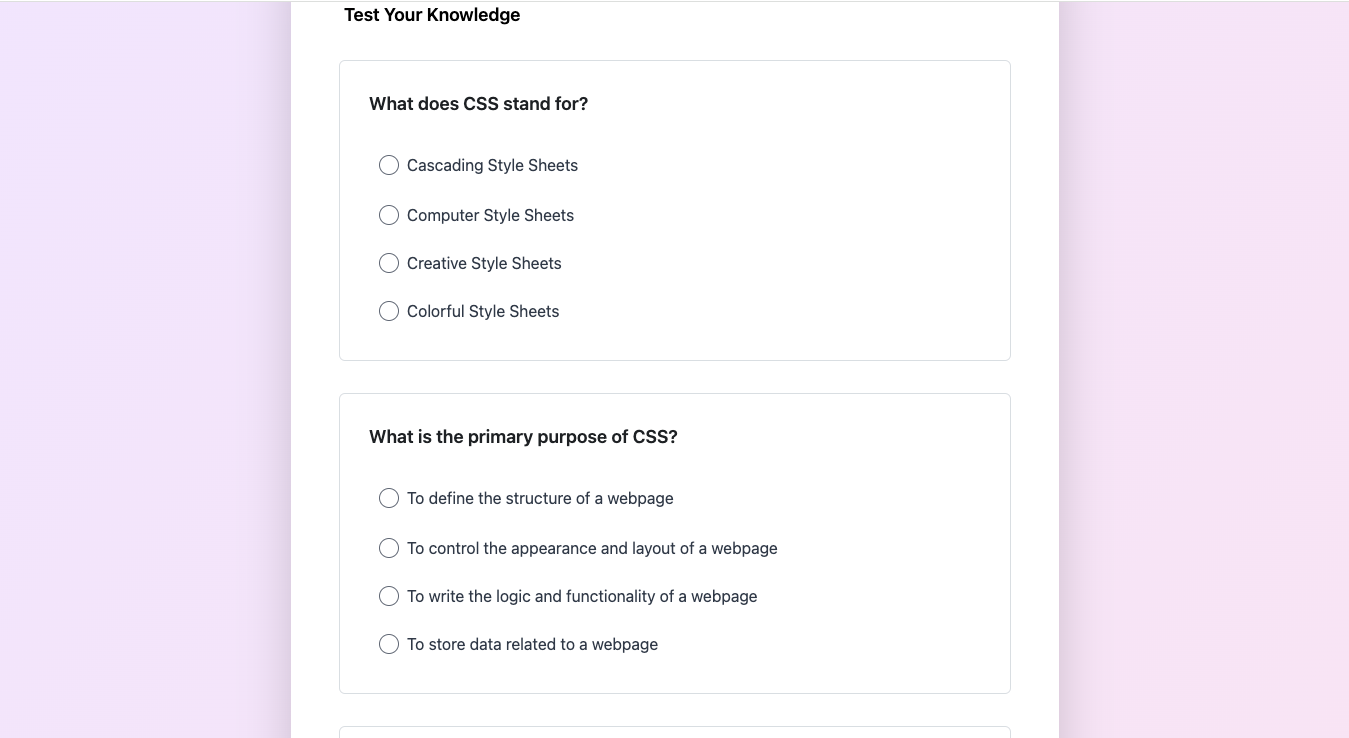This screenshot has width=1349, height=738.
Task: Pick radio for 'write the logic and functionality'
Action: [389, 596]
